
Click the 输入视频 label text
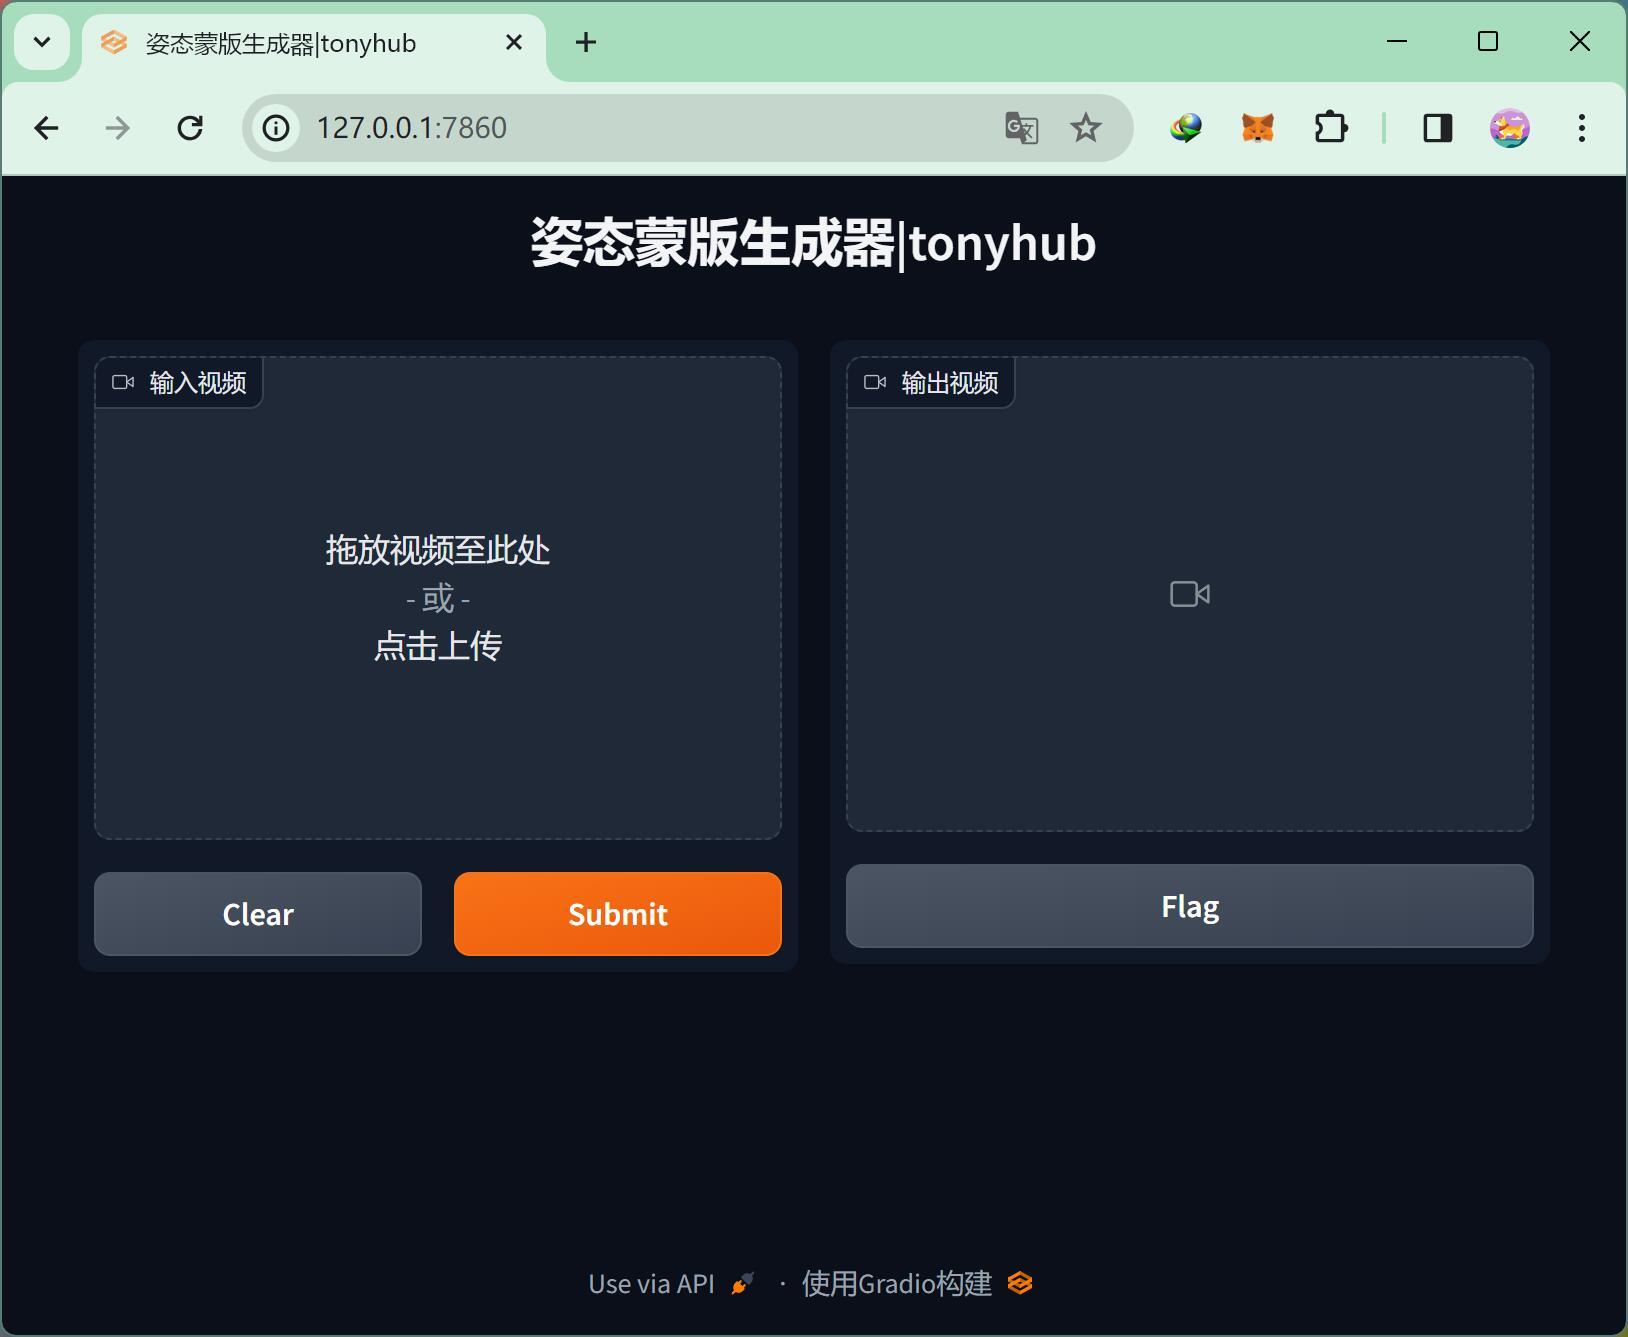click(198, 383)
